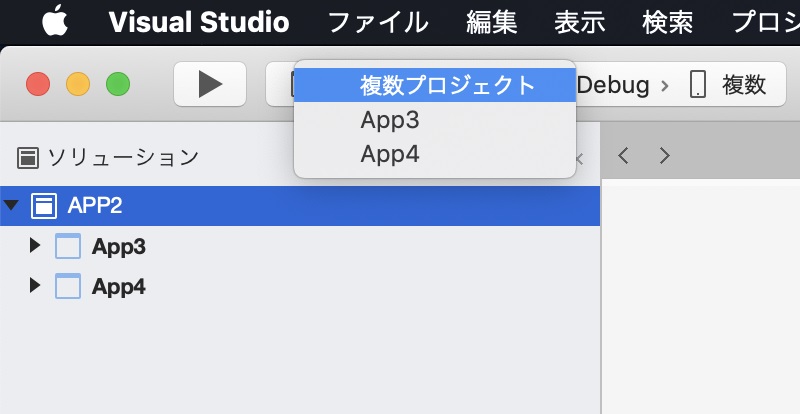Viewport: 800px width, 414px height.
Task: Expand the App3 project node
Action: 35,246
